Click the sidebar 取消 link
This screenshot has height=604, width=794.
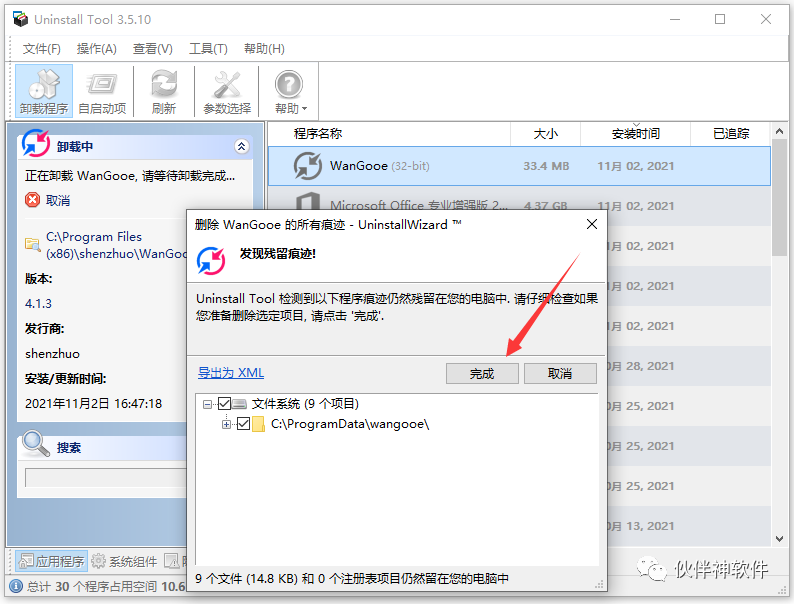(58, 200)
